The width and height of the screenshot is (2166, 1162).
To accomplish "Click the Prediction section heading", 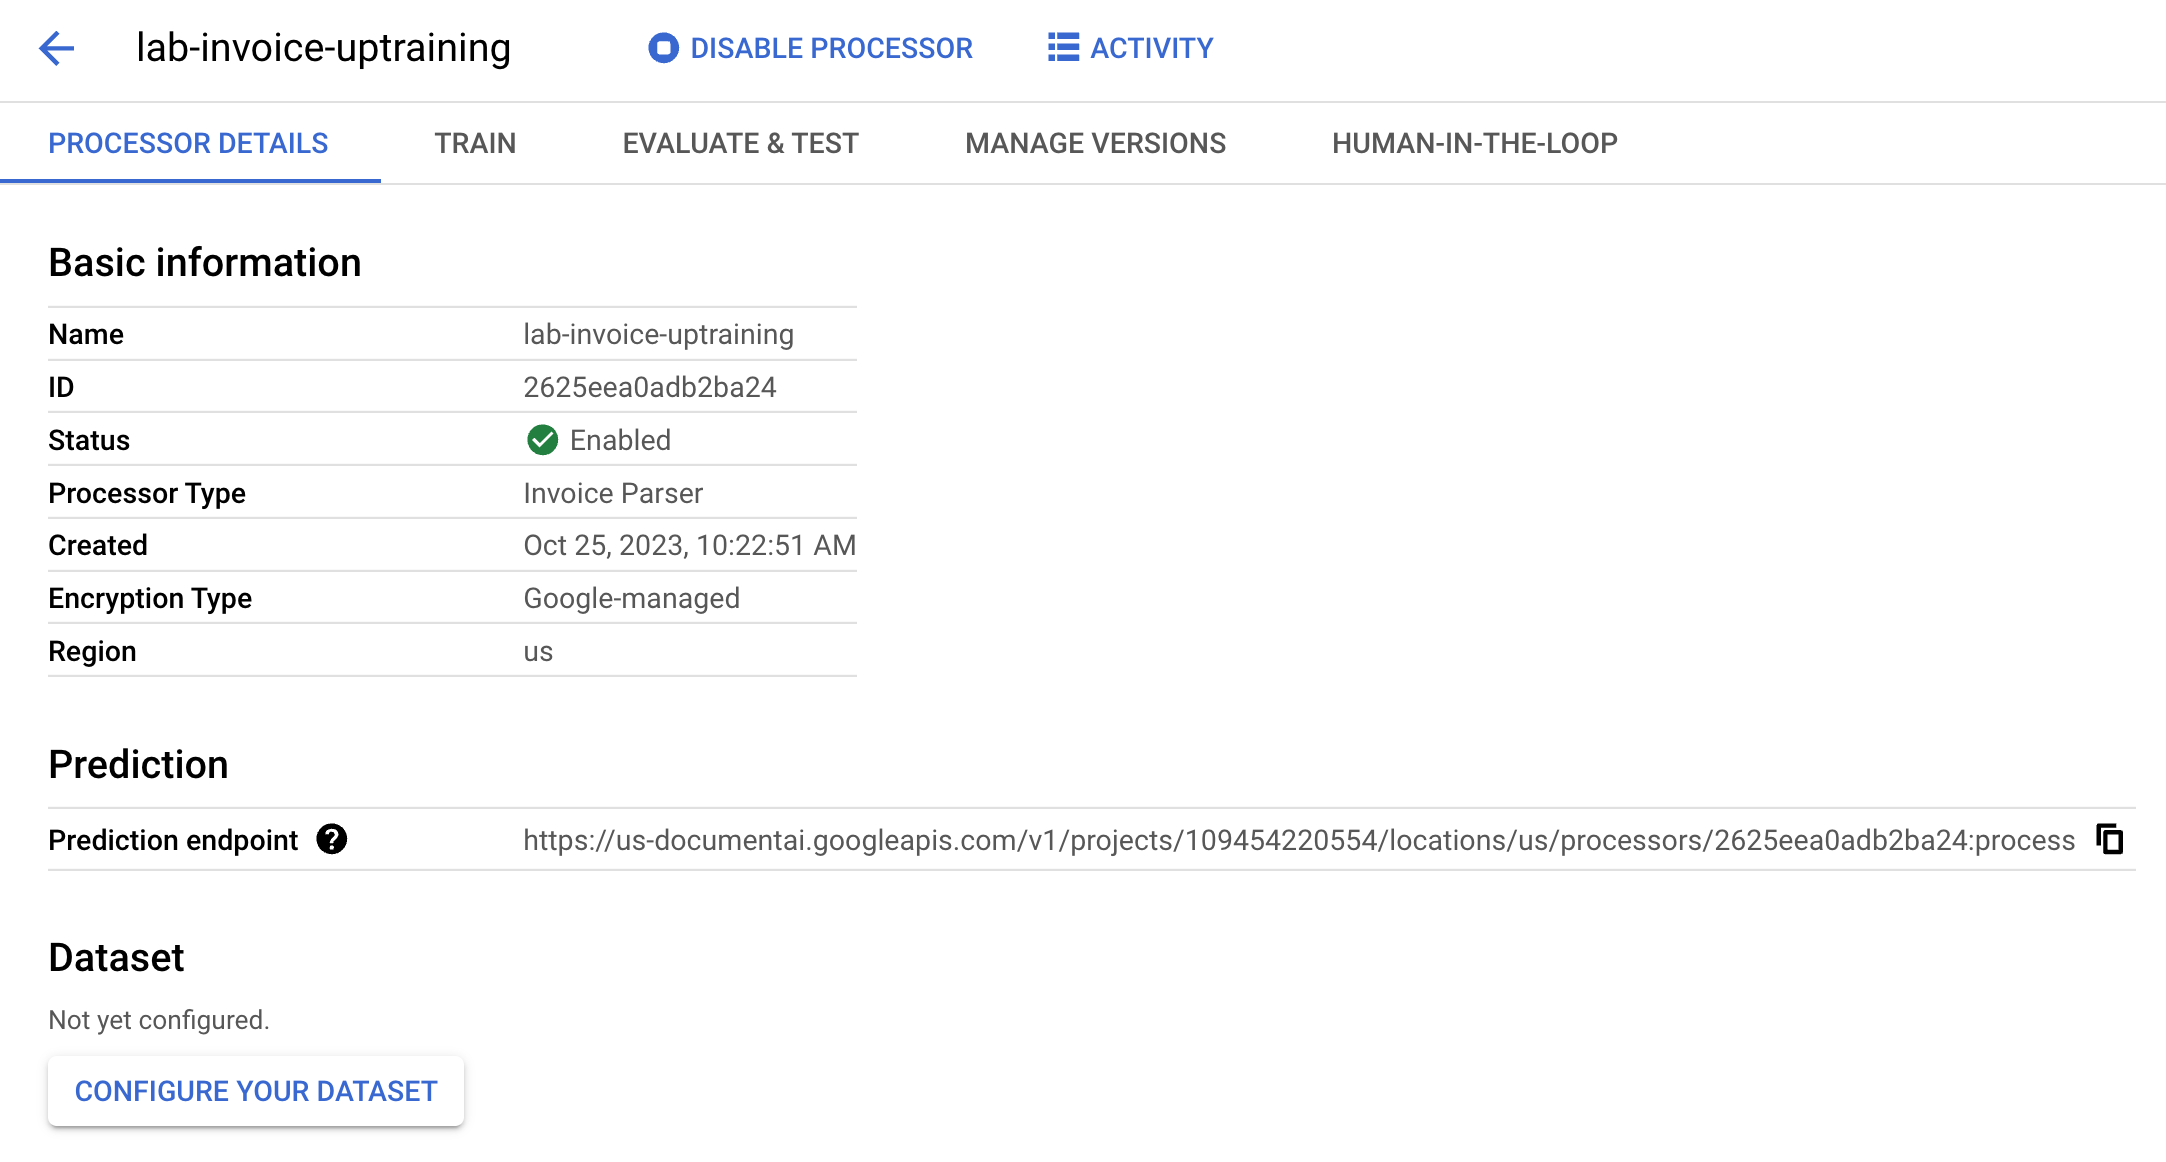I will click(x=138, y=765).
